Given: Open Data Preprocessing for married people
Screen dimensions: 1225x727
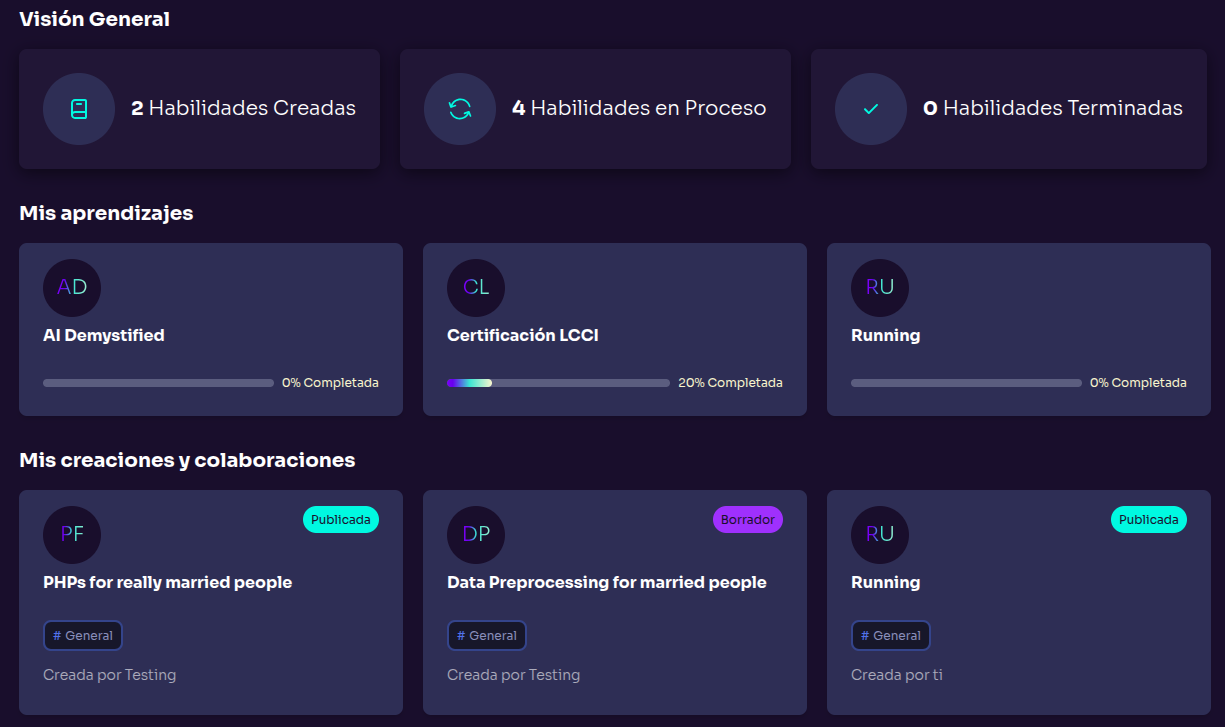Looking at the screenshot, I should click(x=607, y=583).
